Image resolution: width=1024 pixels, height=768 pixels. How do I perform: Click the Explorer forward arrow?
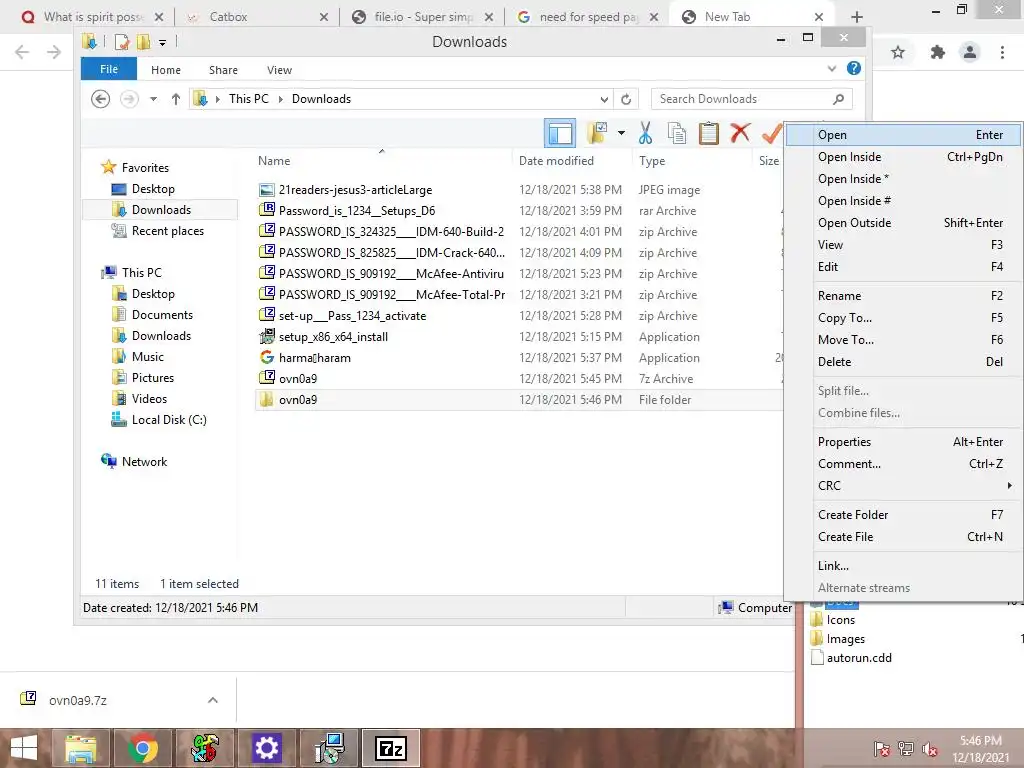pos(129,99)
